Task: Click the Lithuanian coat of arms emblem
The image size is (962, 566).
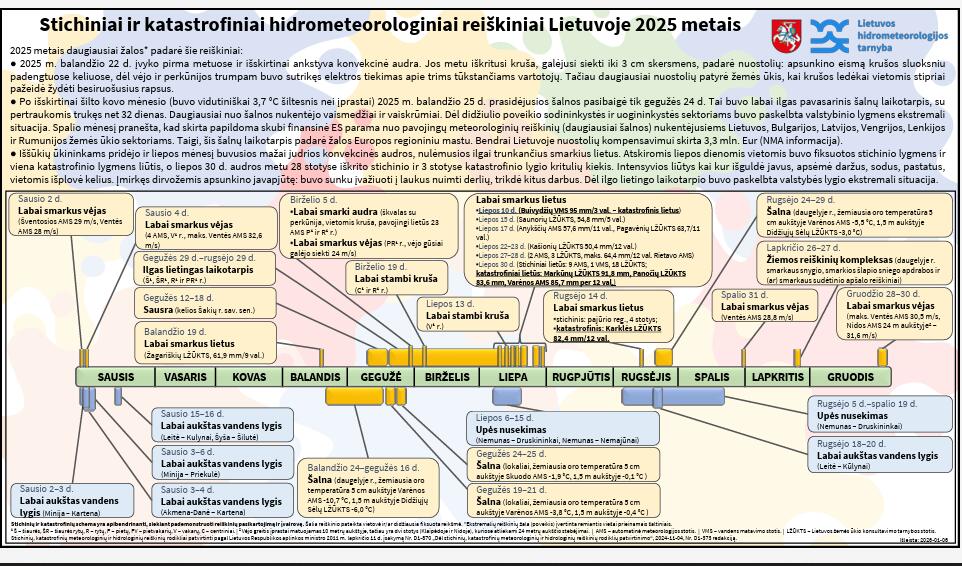Action: (787, 36)
